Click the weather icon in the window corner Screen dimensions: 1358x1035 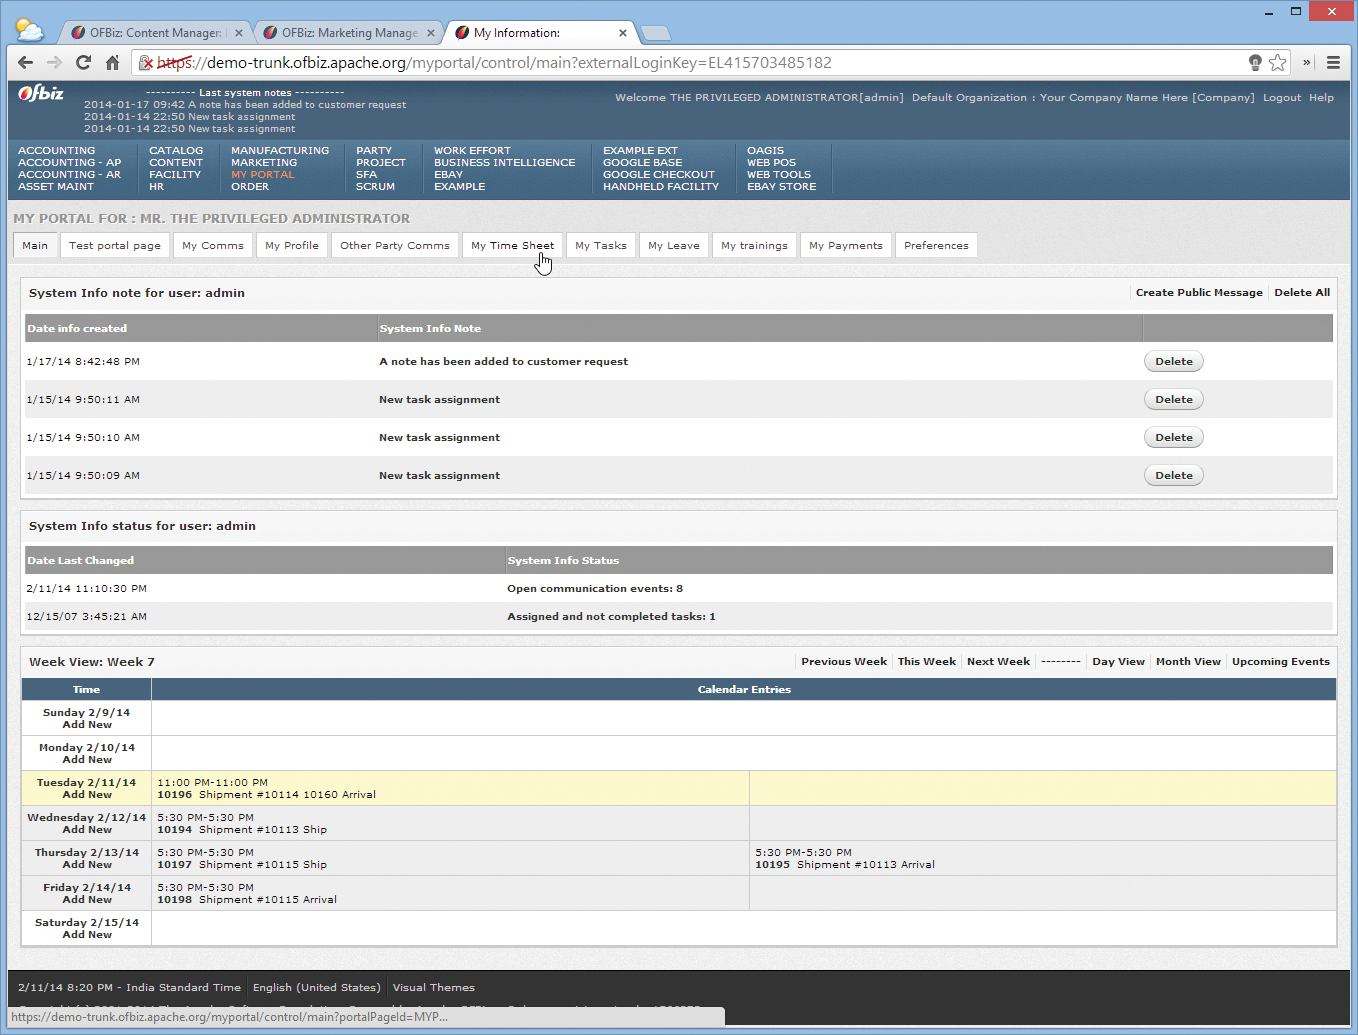click(x=27, y=29)
